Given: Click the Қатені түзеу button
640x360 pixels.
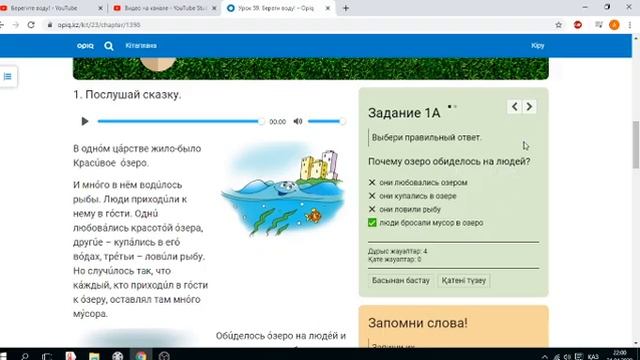Looking at the screenshot, I should [x=464, y=280].
